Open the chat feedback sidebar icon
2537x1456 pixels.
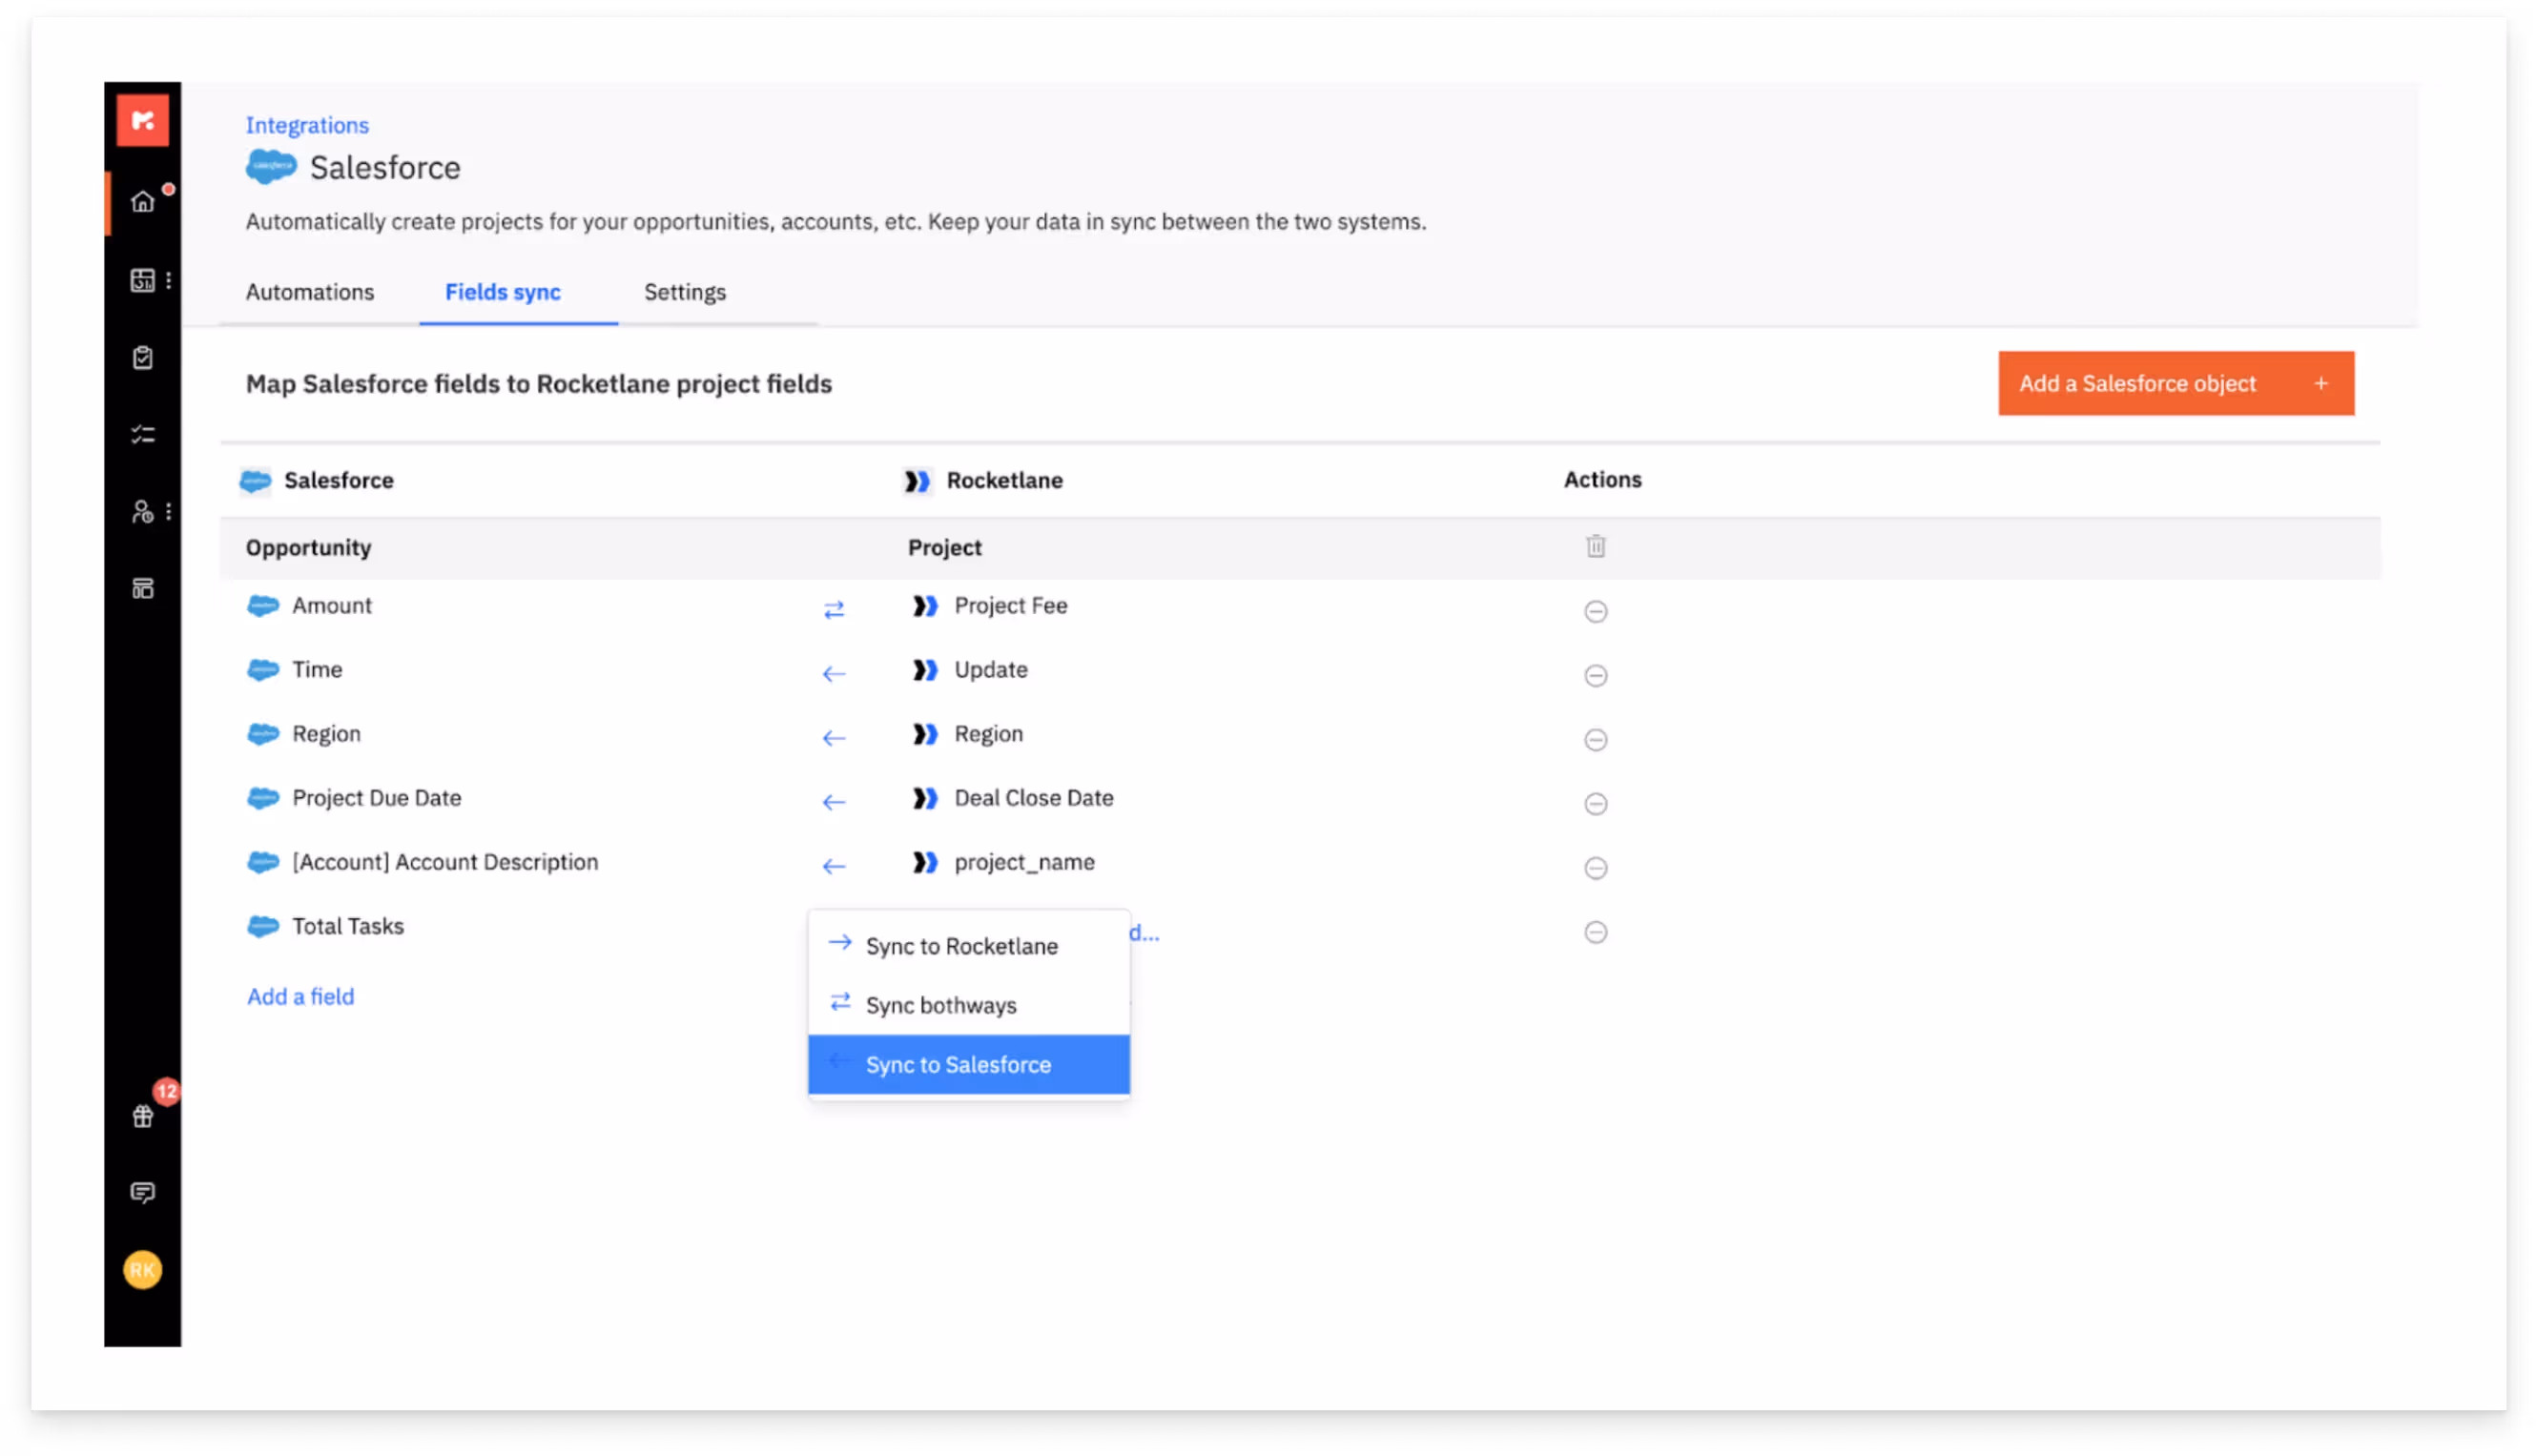click(142, 1192)
